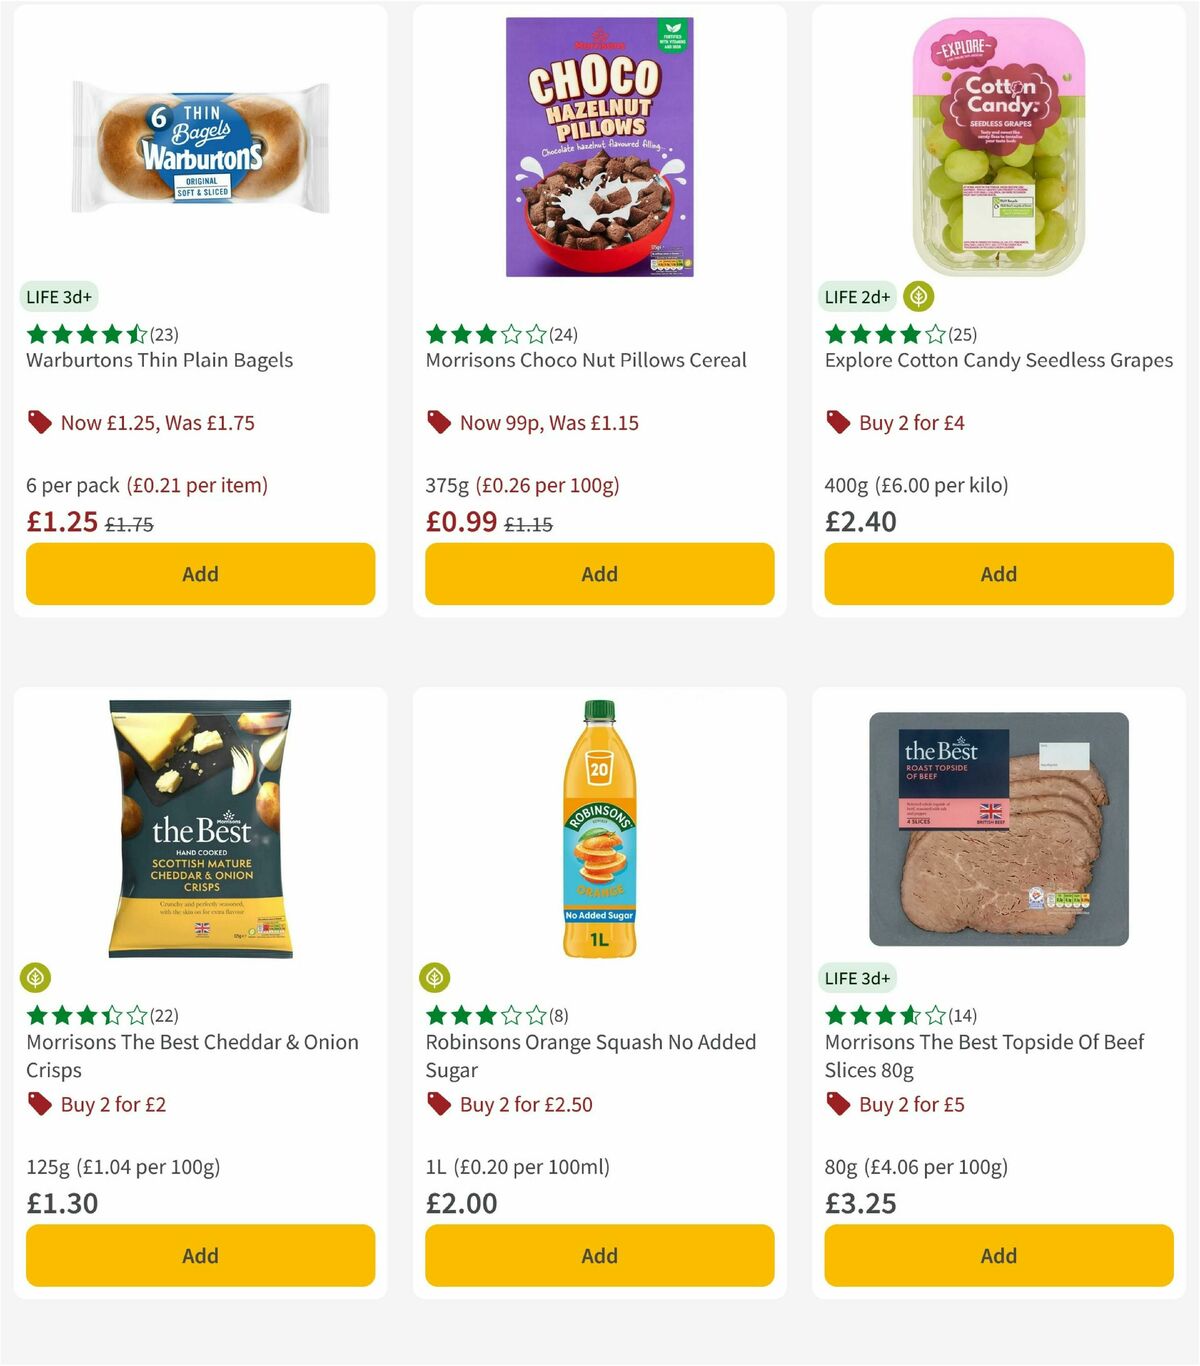Click Add under Morrisons Choco Nut Pillows Cereal

click(599, 573)
